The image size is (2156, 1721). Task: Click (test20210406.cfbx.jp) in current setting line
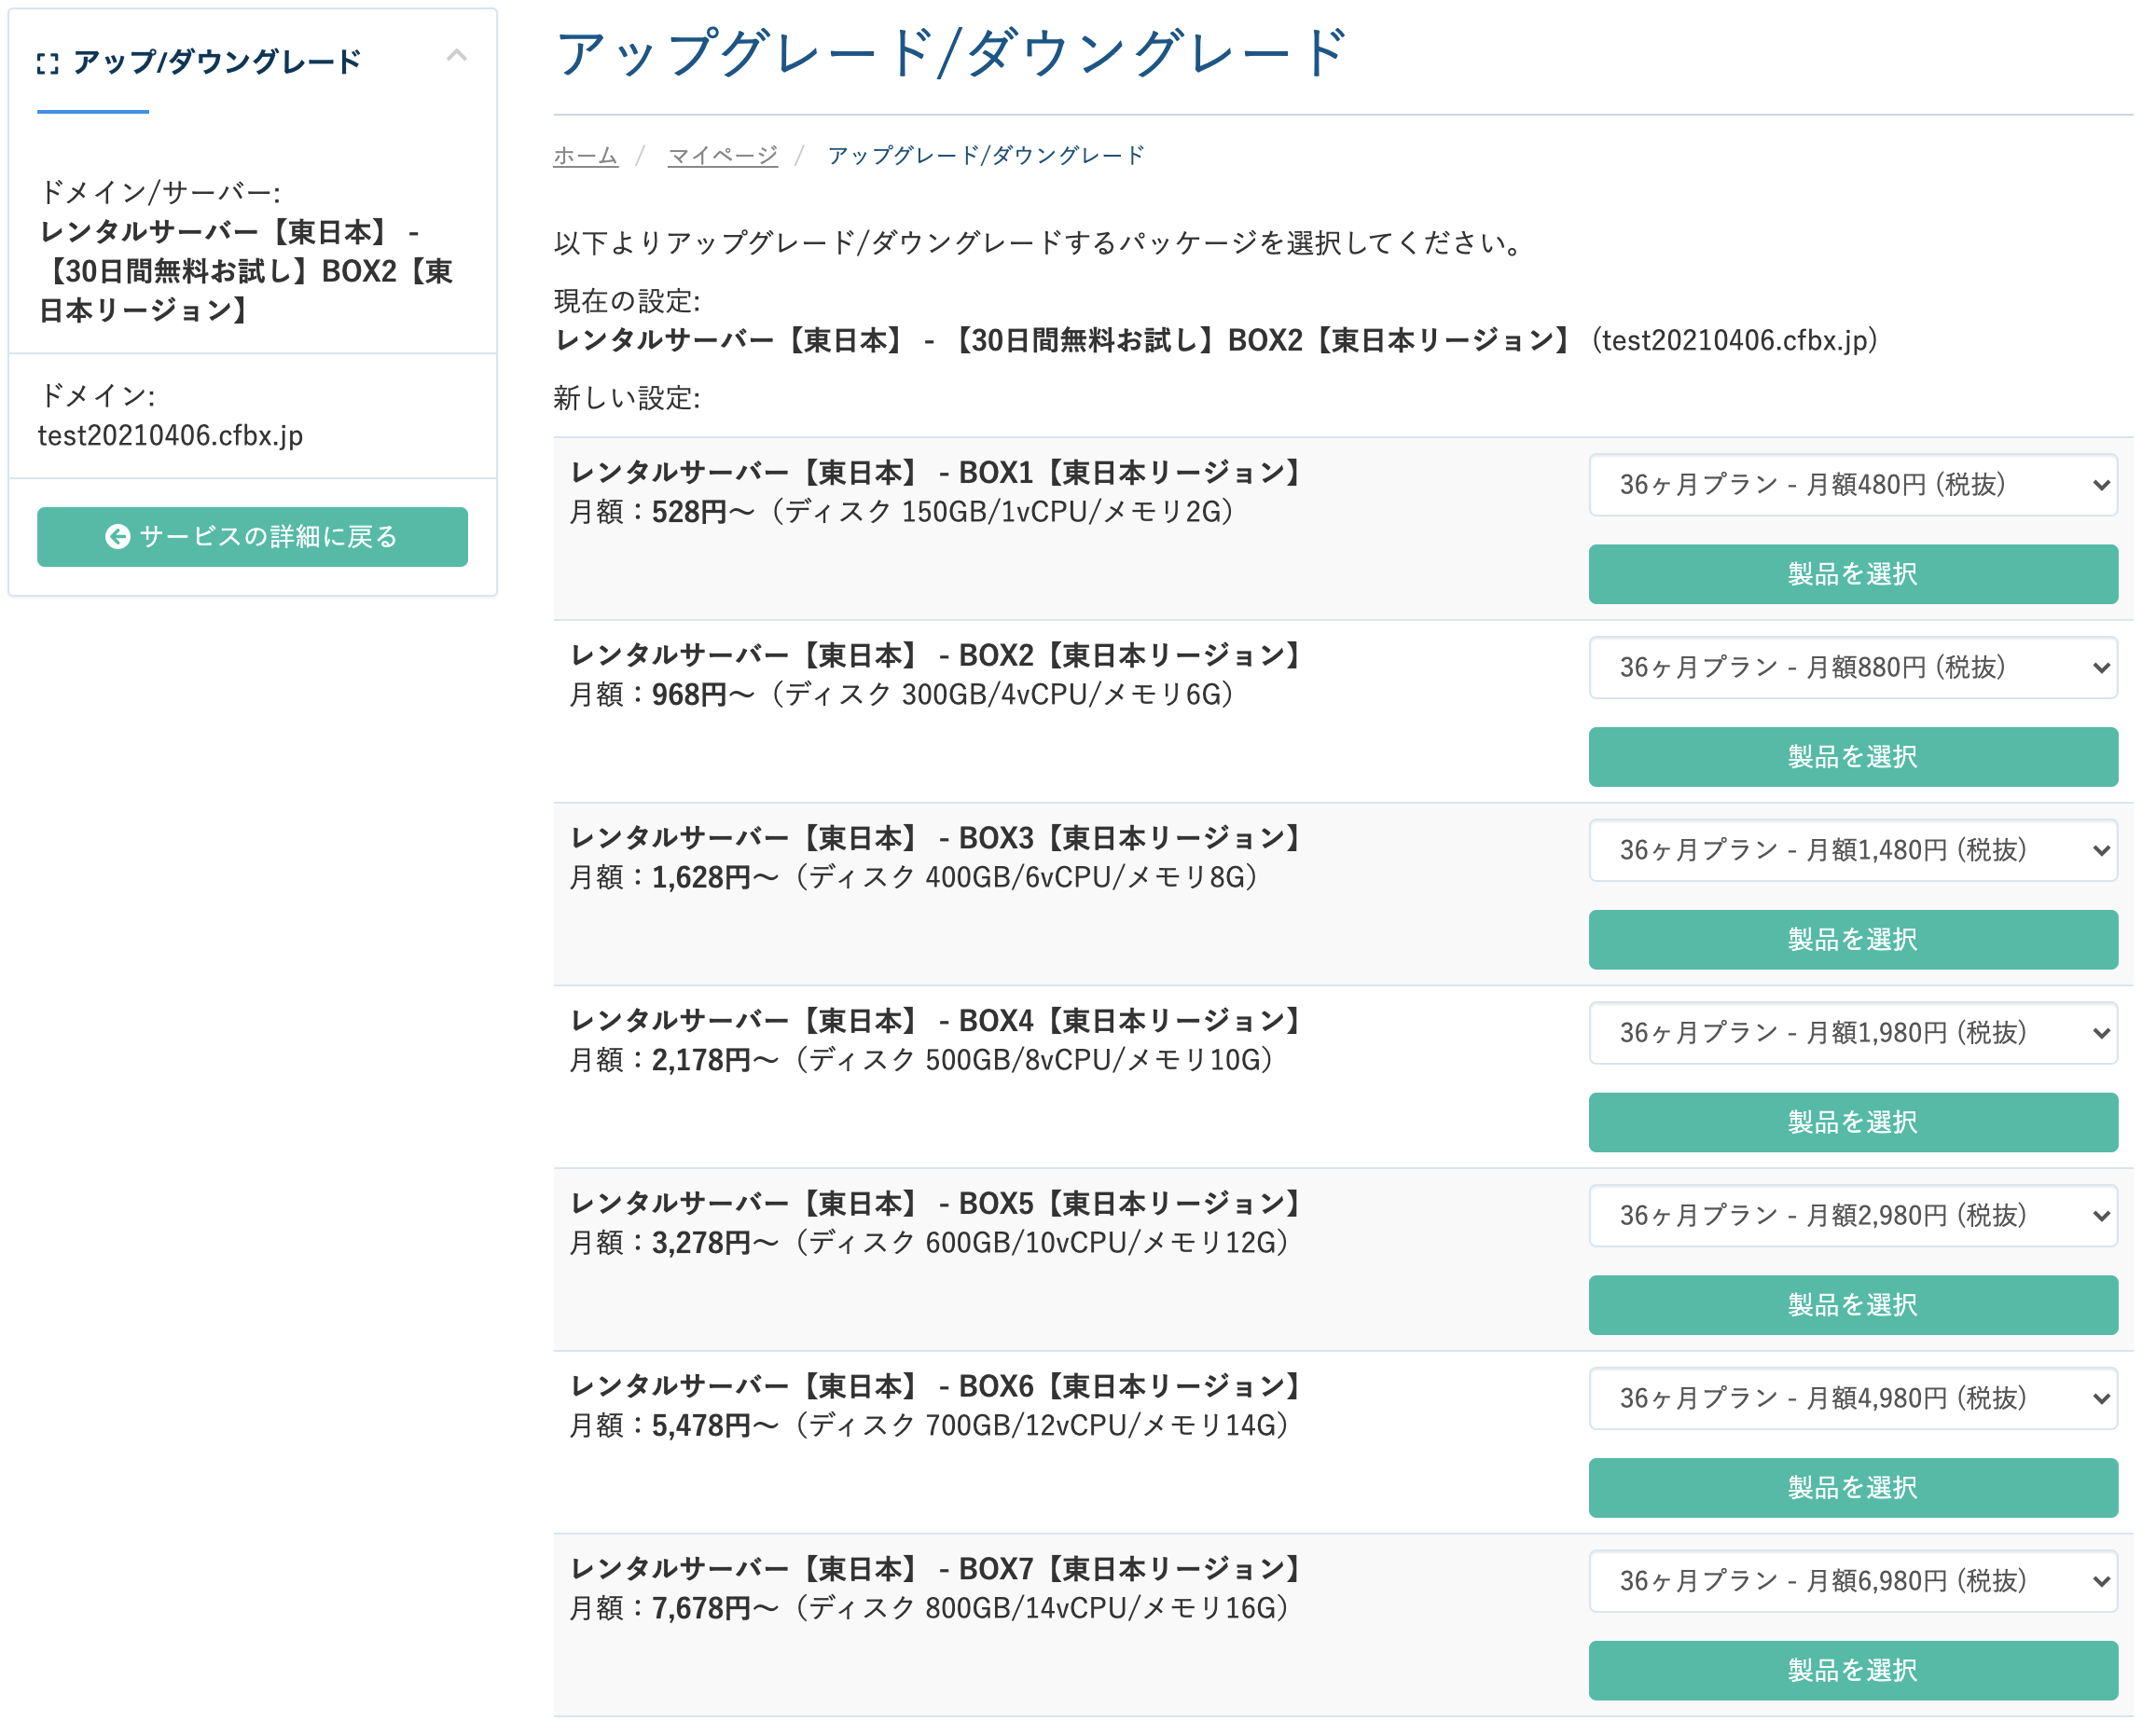pos(1734,341)
